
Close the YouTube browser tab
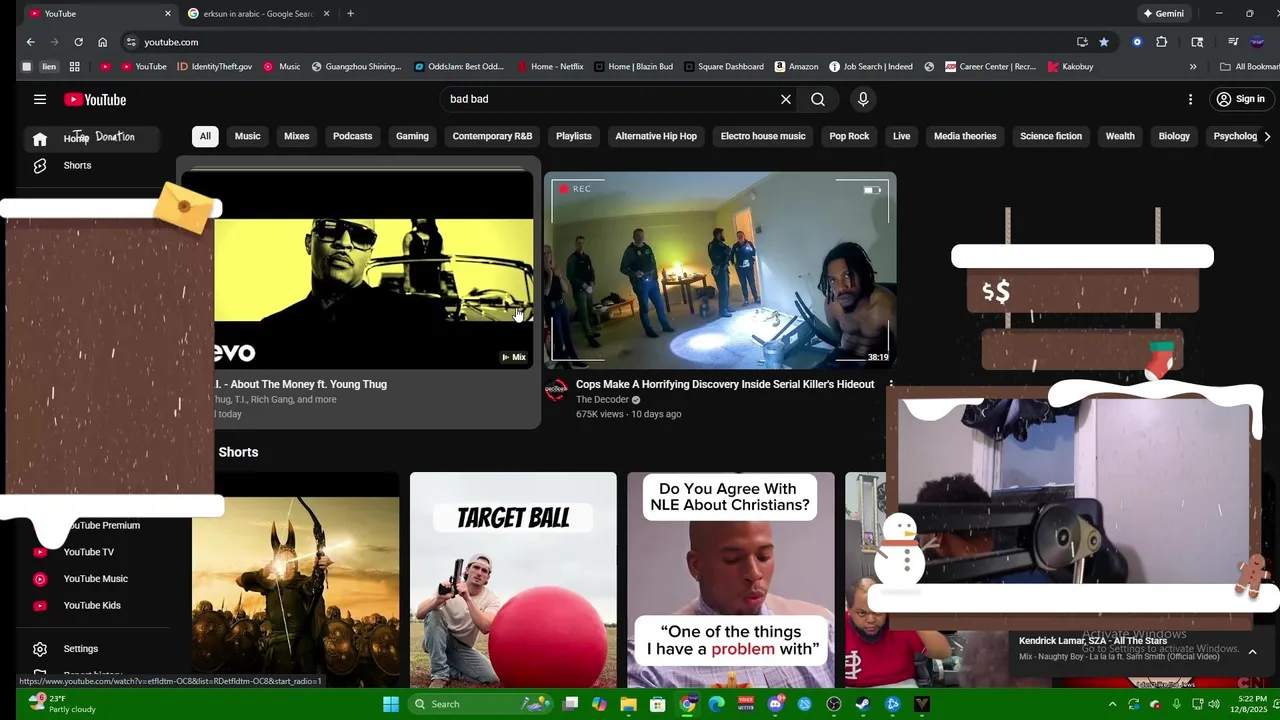pyautogui.click(x=167, y=14)
